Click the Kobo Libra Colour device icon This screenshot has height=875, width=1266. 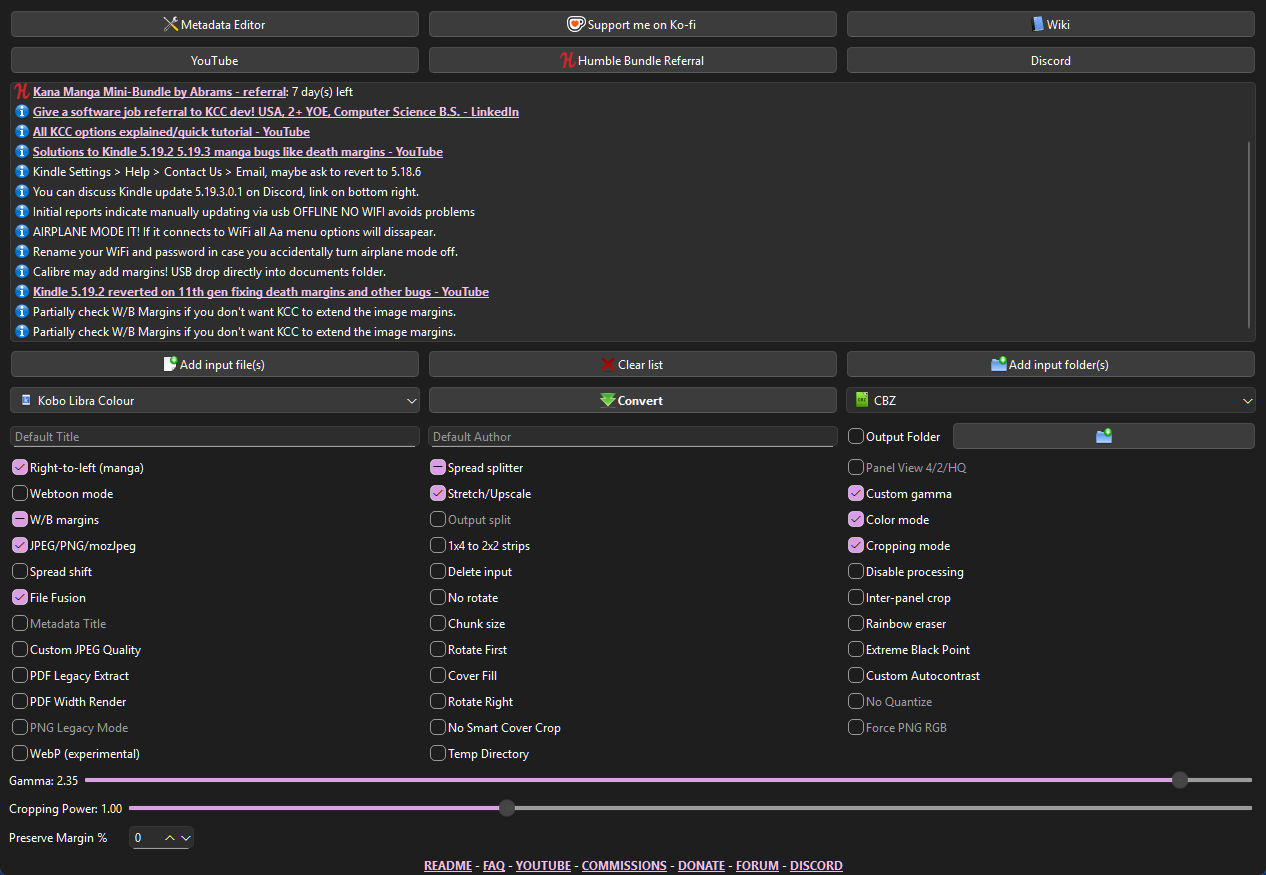point(26,400)
